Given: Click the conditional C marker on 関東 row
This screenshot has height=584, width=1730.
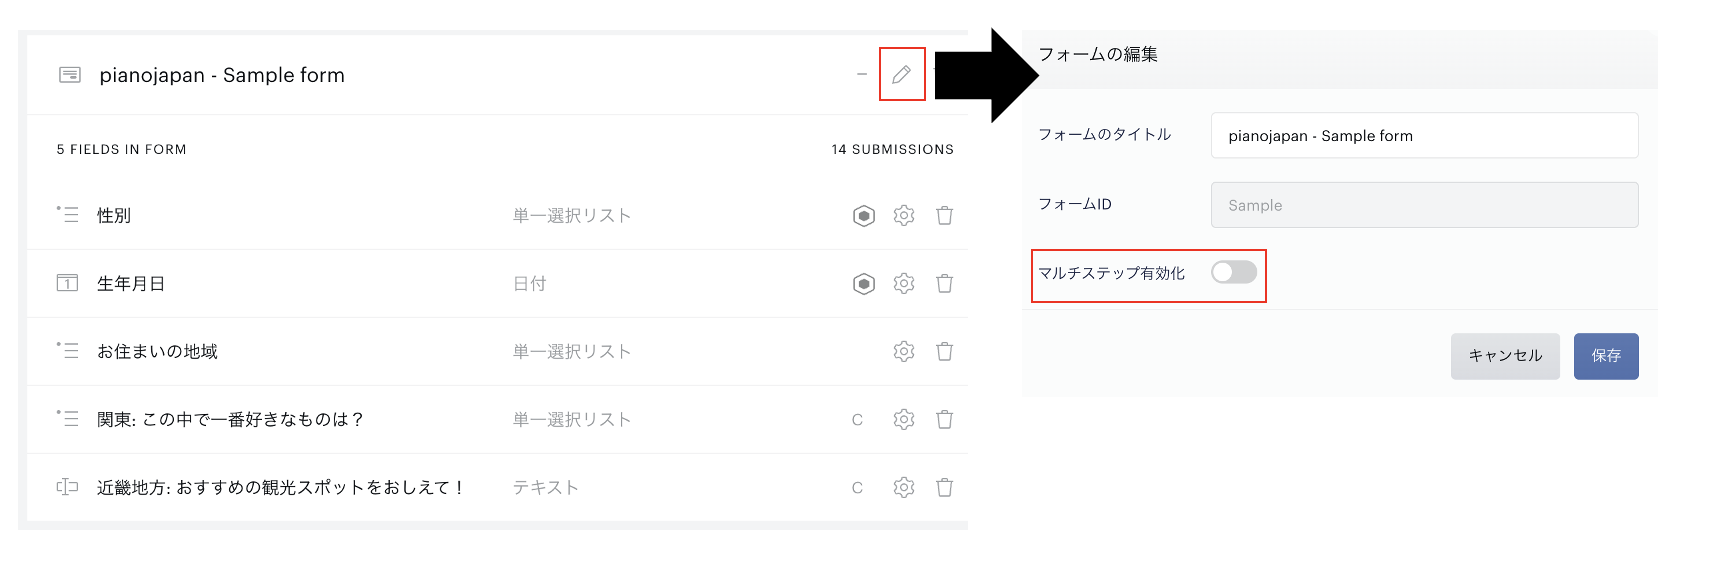Looking at the screenshot, I should [857, 420].
